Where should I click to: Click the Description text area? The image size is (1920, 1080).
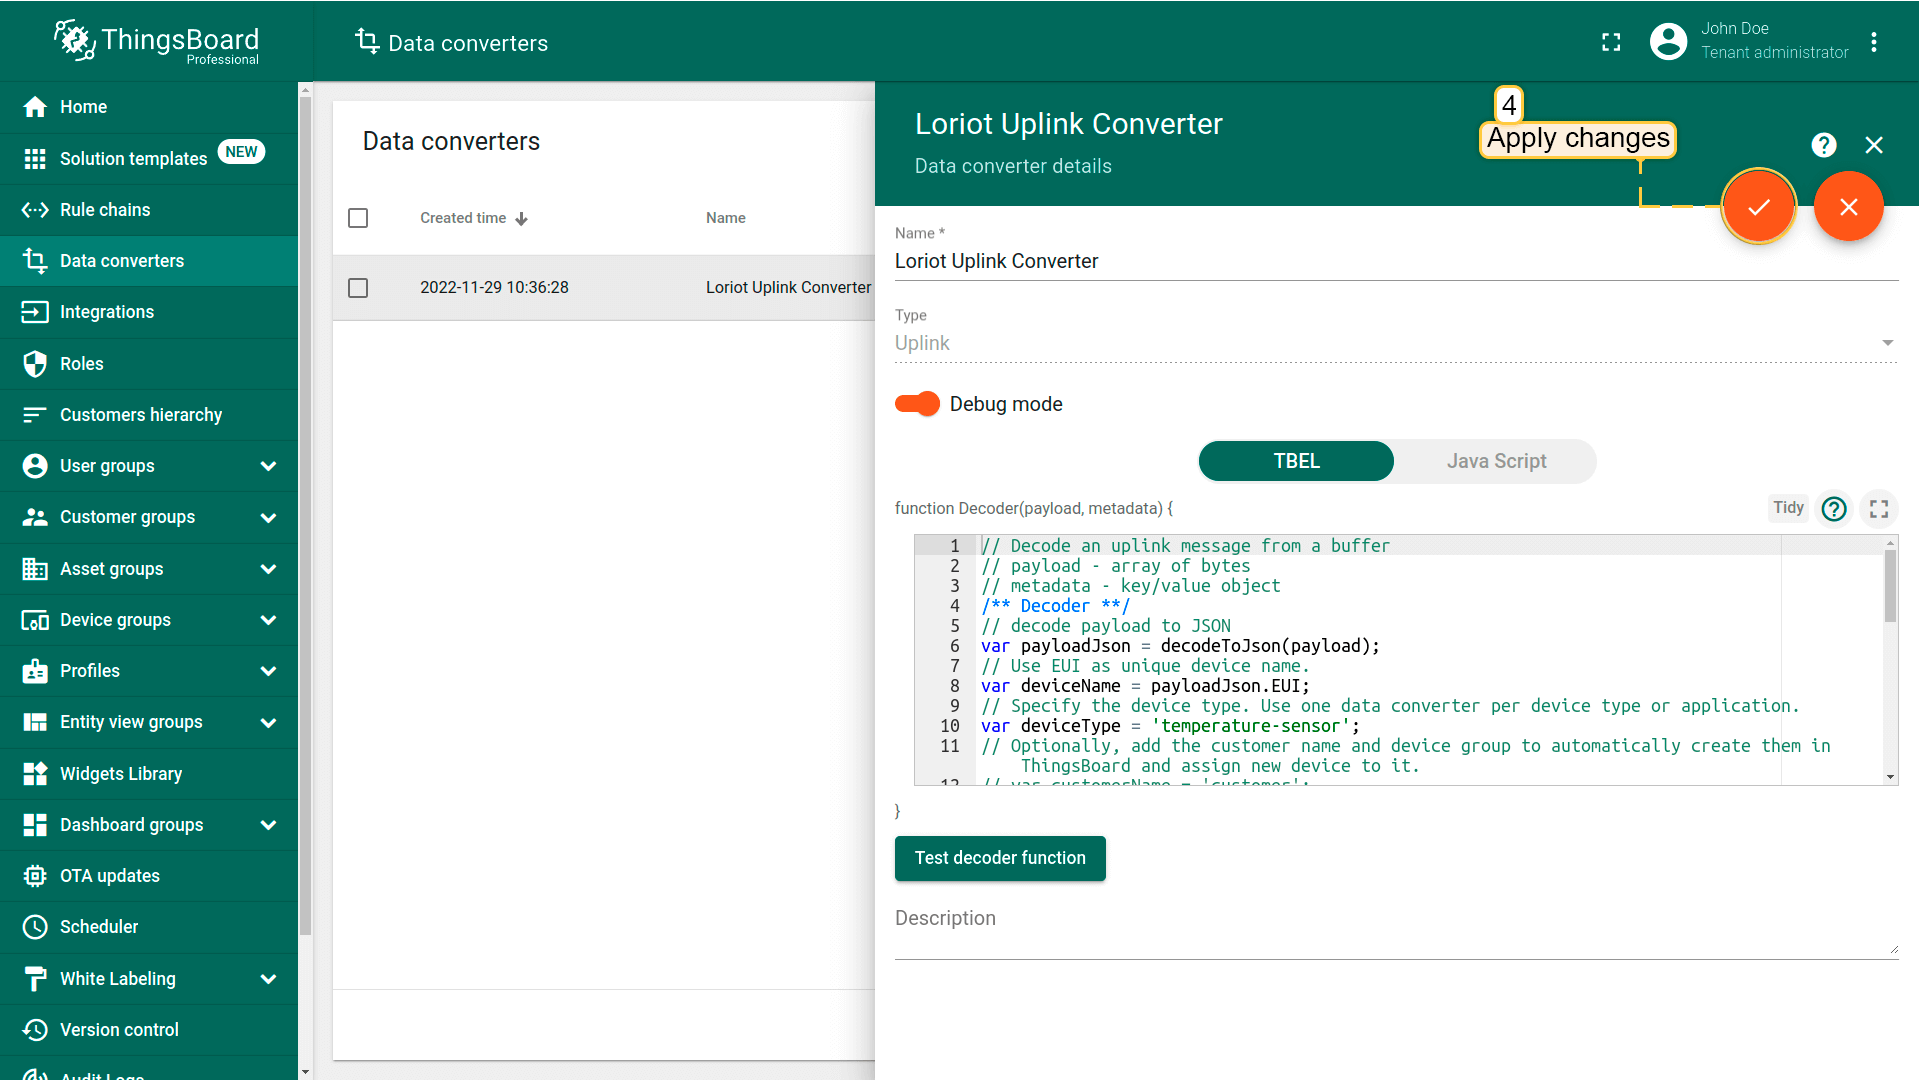click(x=1396, y=930)
